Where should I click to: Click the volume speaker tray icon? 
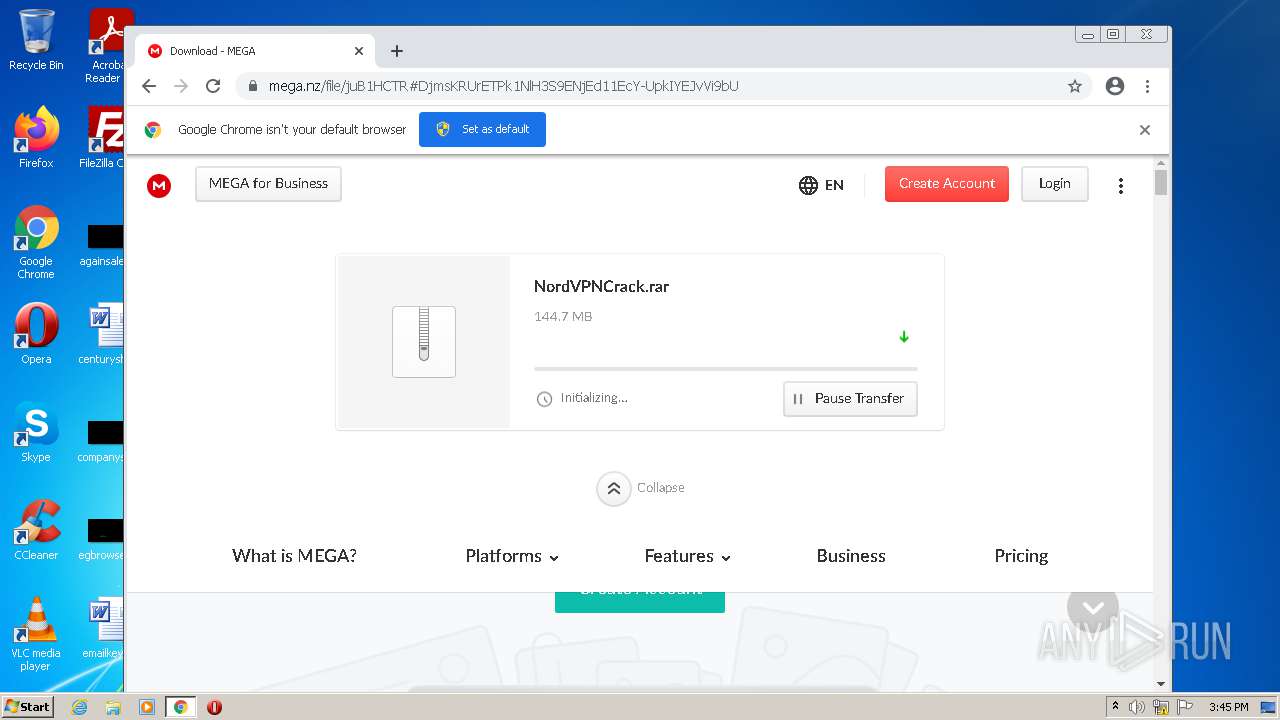click(x=1137, y=707)
